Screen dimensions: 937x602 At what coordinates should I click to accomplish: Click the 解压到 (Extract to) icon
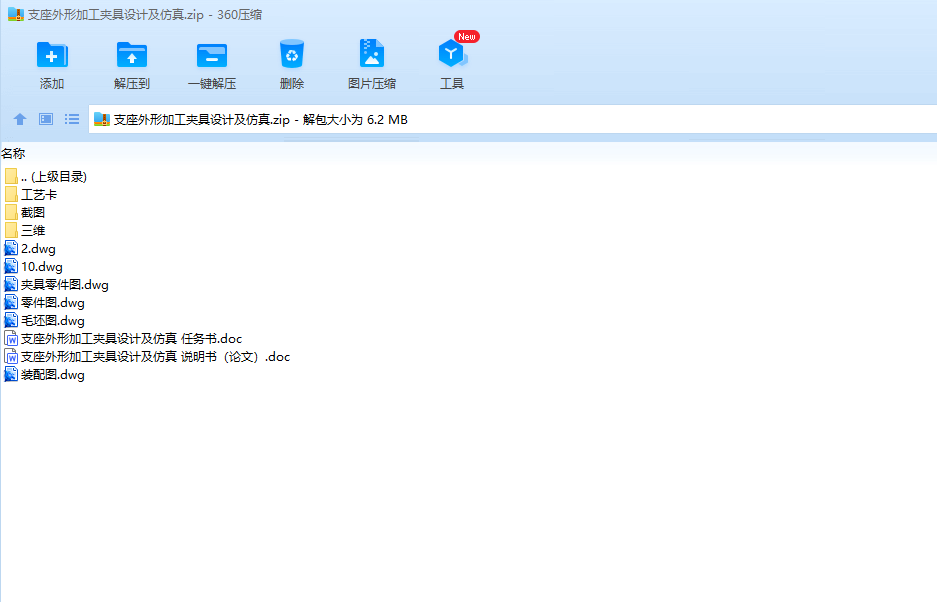pos(131,55)
